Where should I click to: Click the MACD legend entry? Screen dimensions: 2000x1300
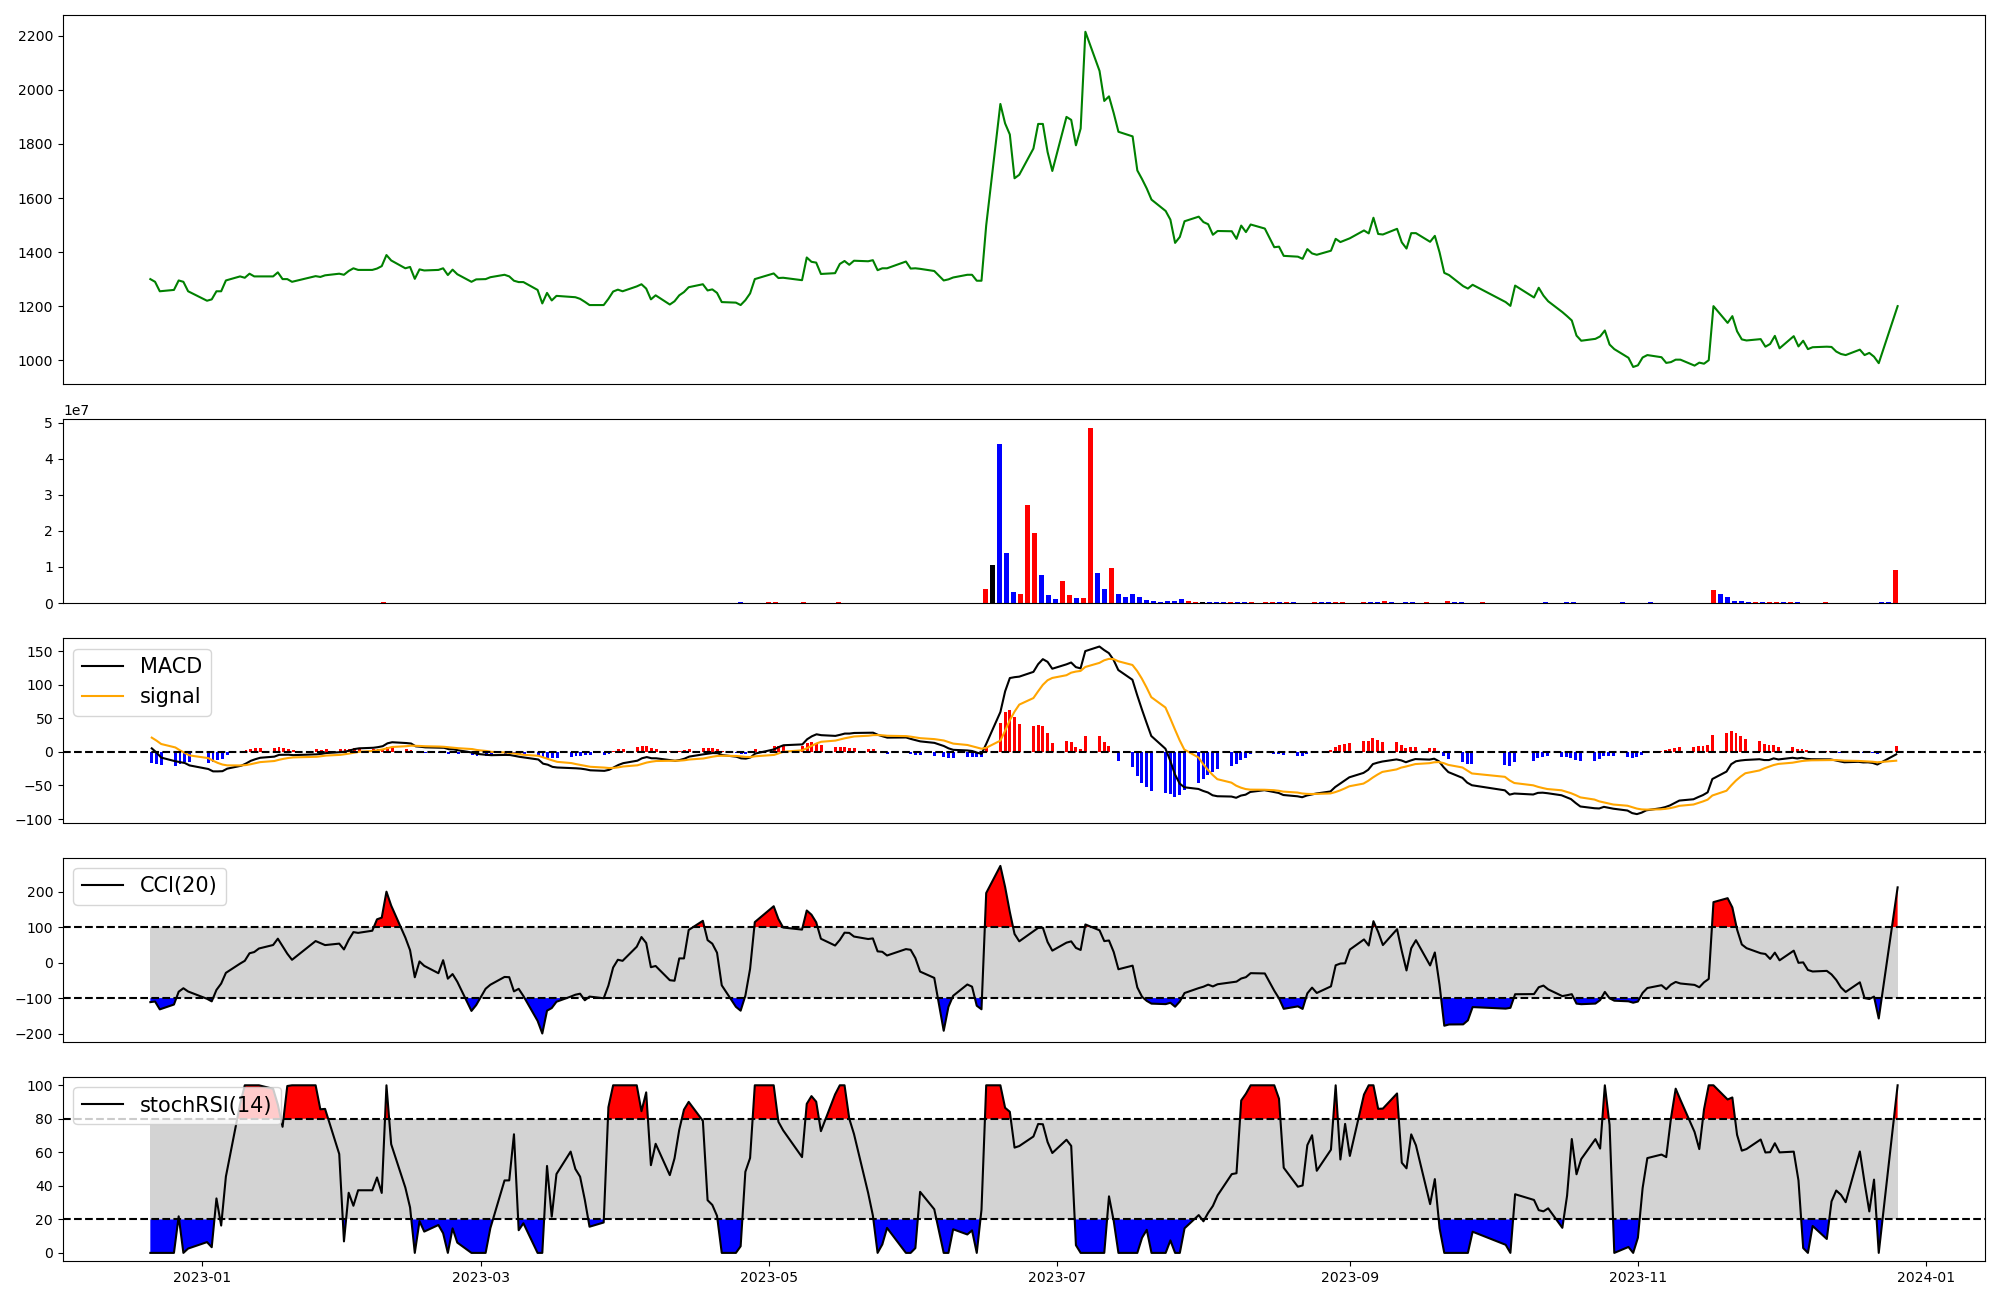(170, 666)
